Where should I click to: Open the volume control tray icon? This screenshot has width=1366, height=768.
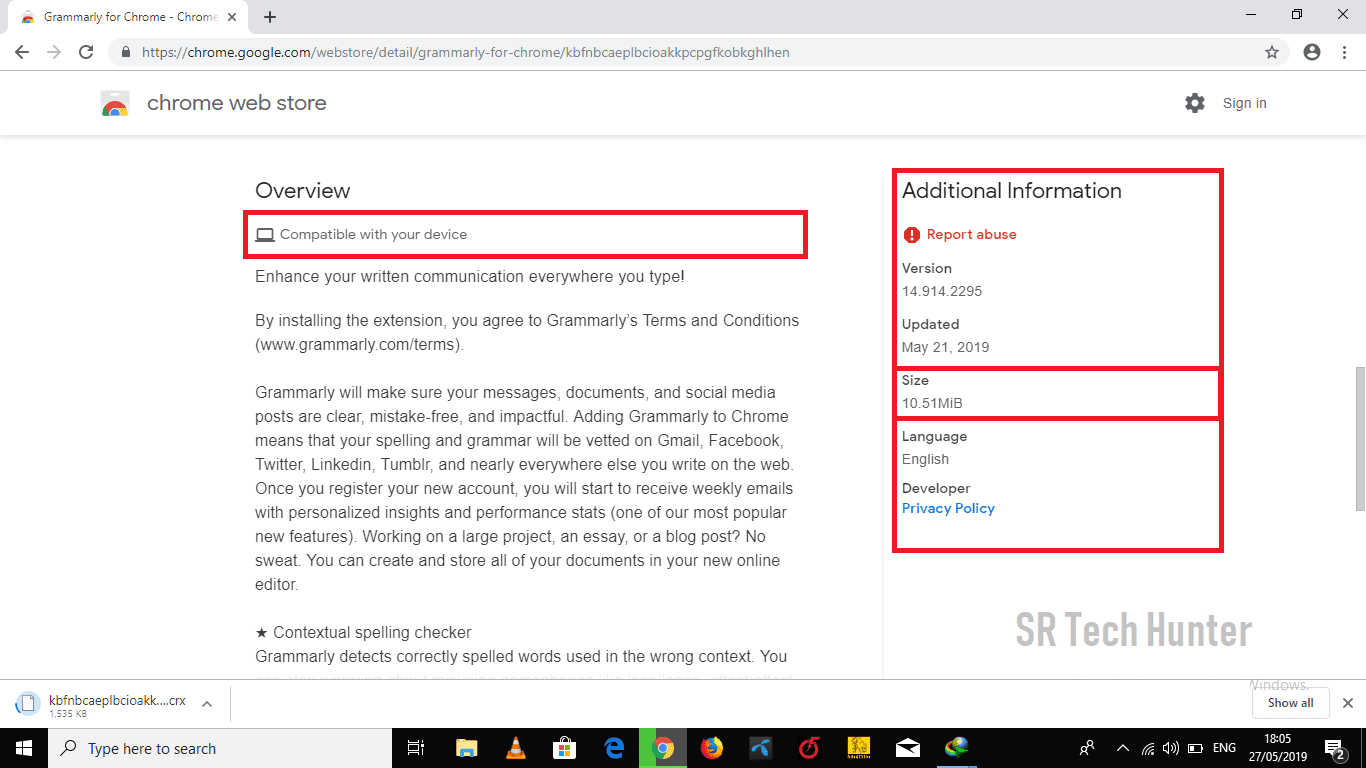coord(1171,748)
